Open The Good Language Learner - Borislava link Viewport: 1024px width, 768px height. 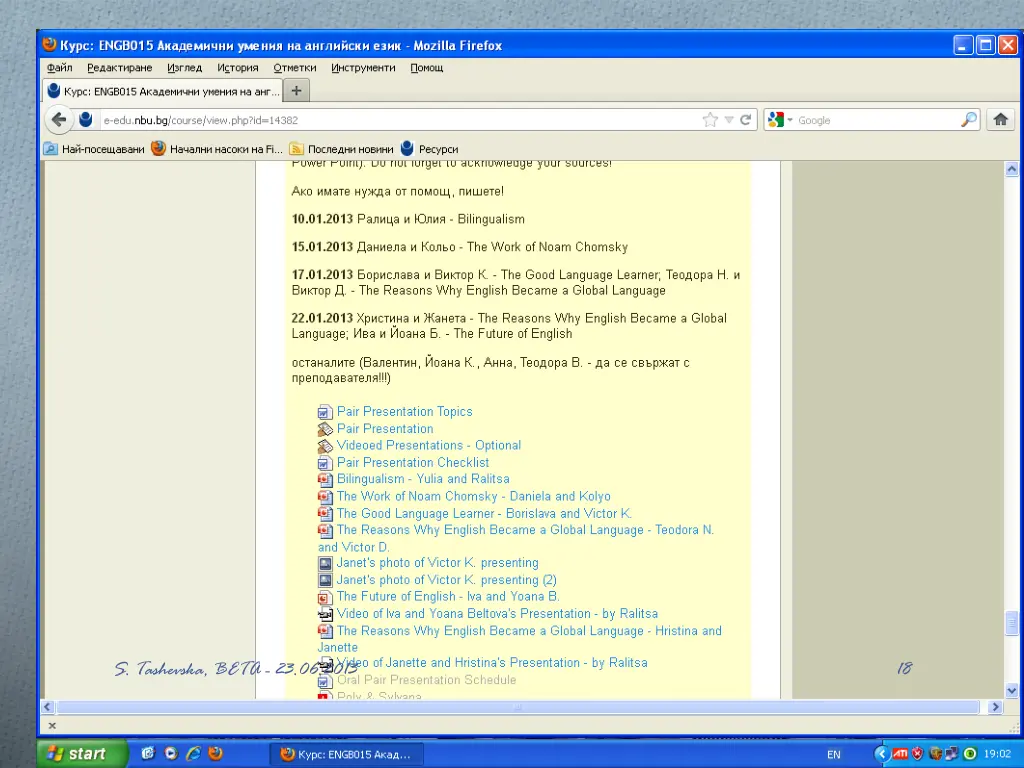(x=484, y=513)
